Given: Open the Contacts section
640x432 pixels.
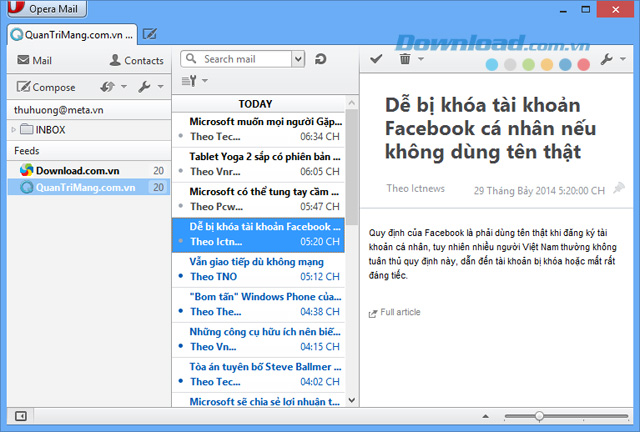Looking at the screenshot, I should click(x=137, y=60).
